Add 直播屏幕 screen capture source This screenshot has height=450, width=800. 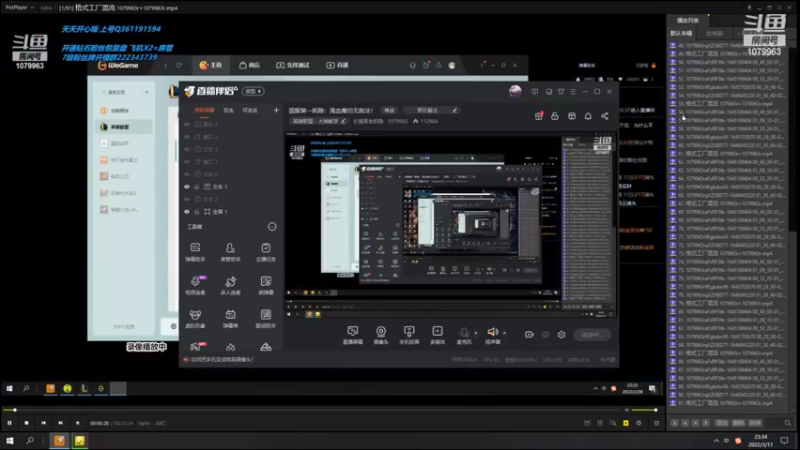coord(353,335)
